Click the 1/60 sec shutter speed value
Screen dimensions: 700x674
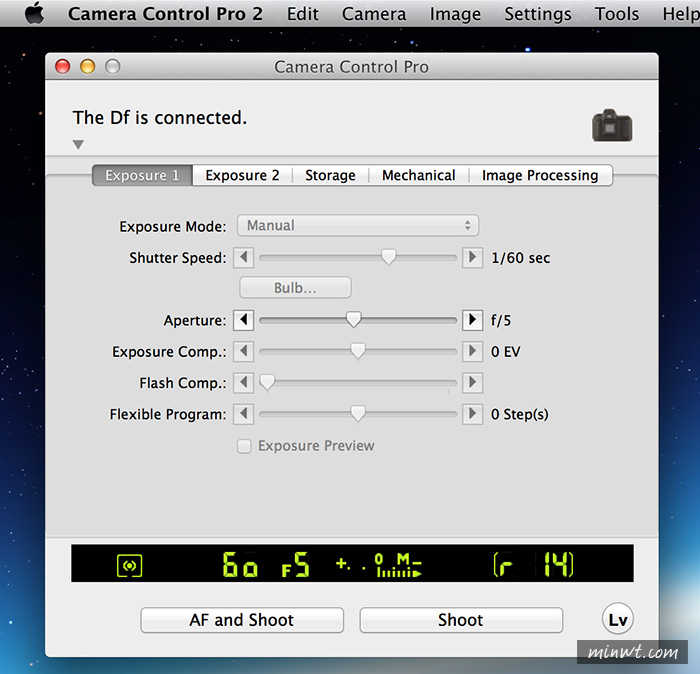(x=521, y=258)
